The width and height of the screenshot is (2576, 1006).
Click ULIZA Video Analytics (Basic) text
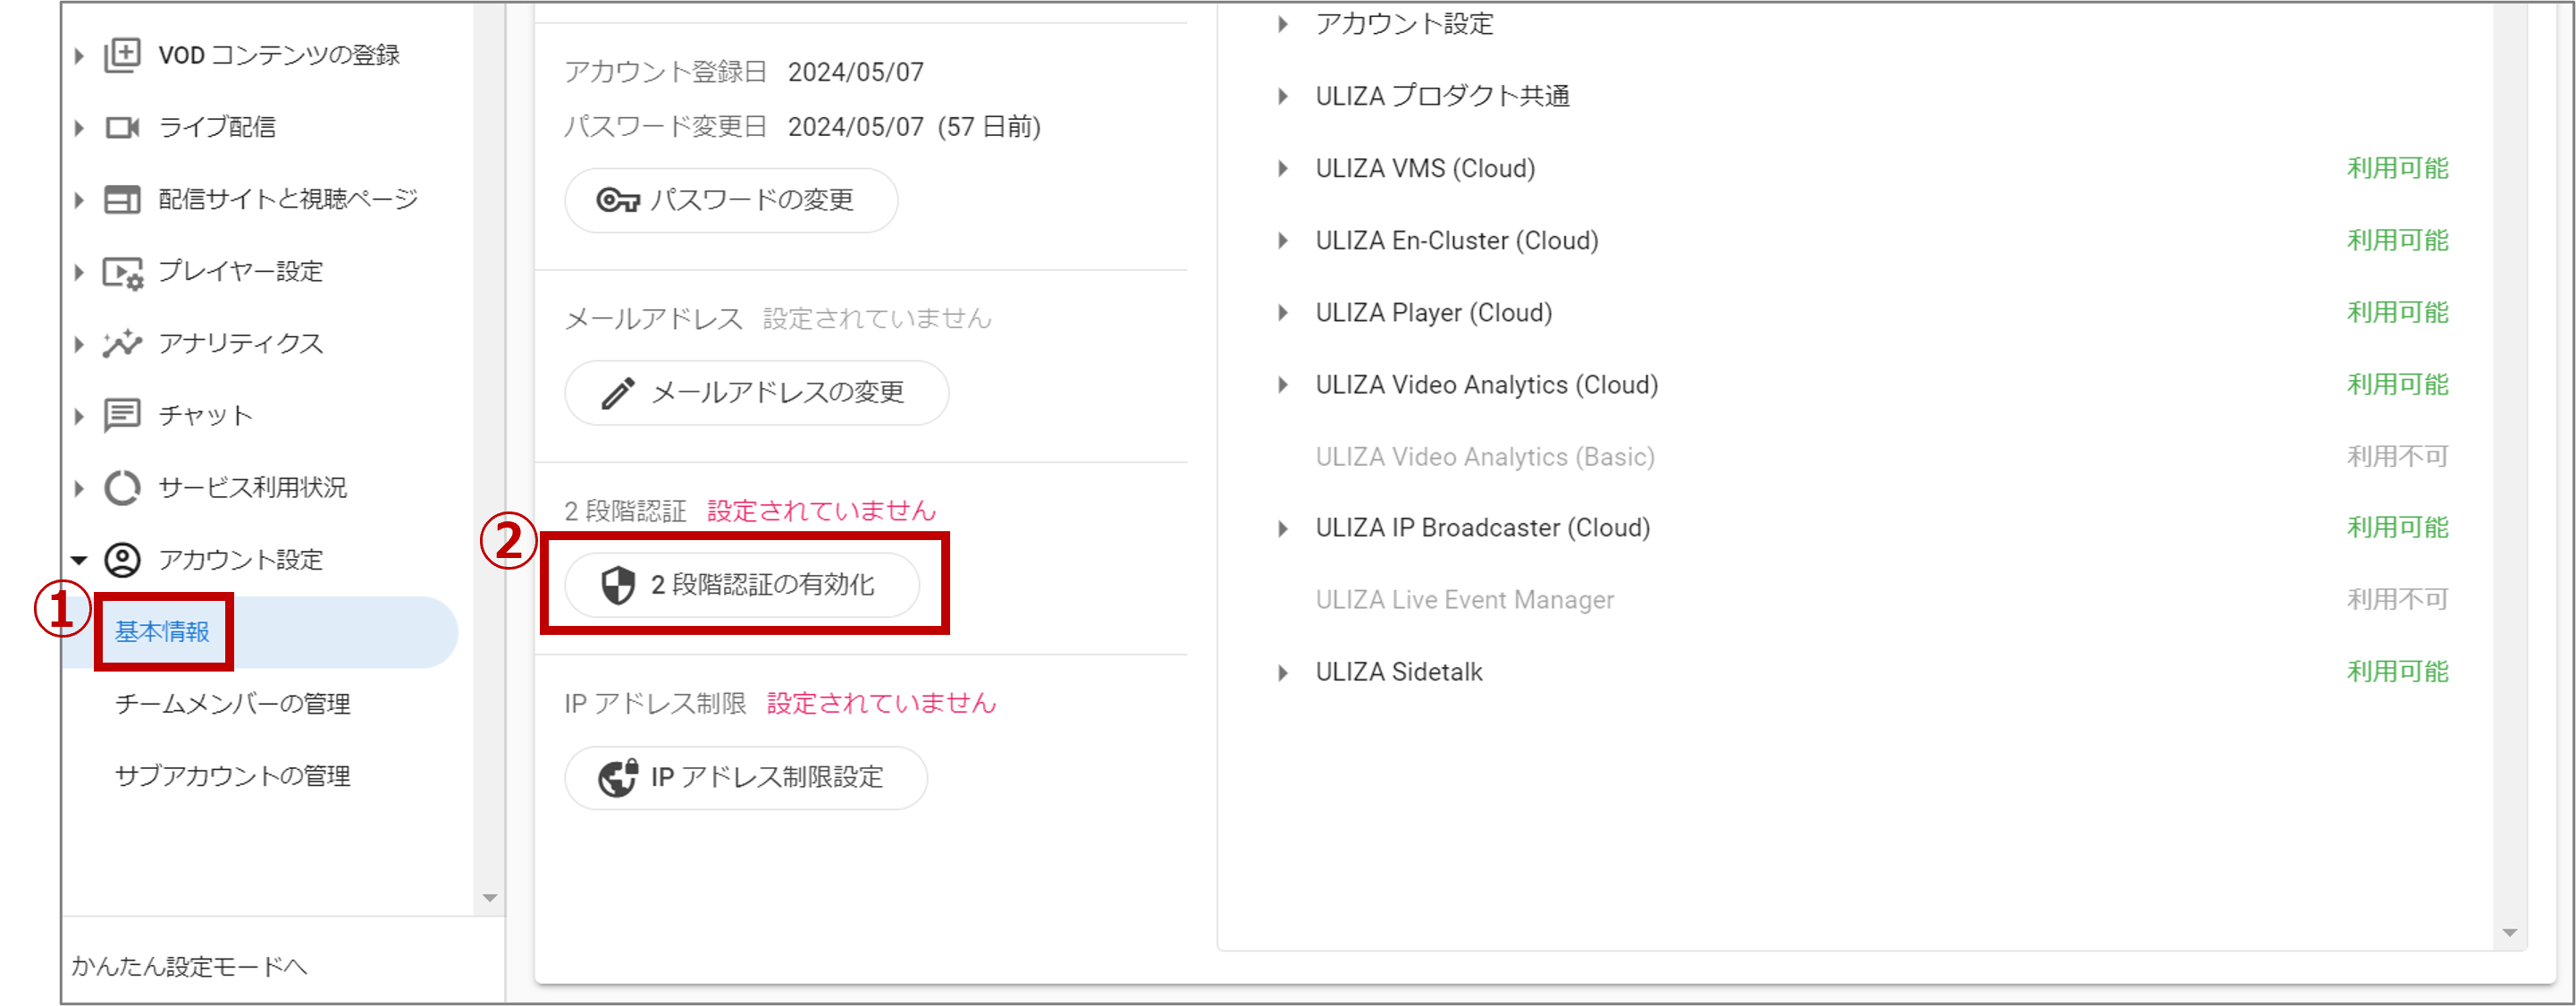click(1485, 457)
